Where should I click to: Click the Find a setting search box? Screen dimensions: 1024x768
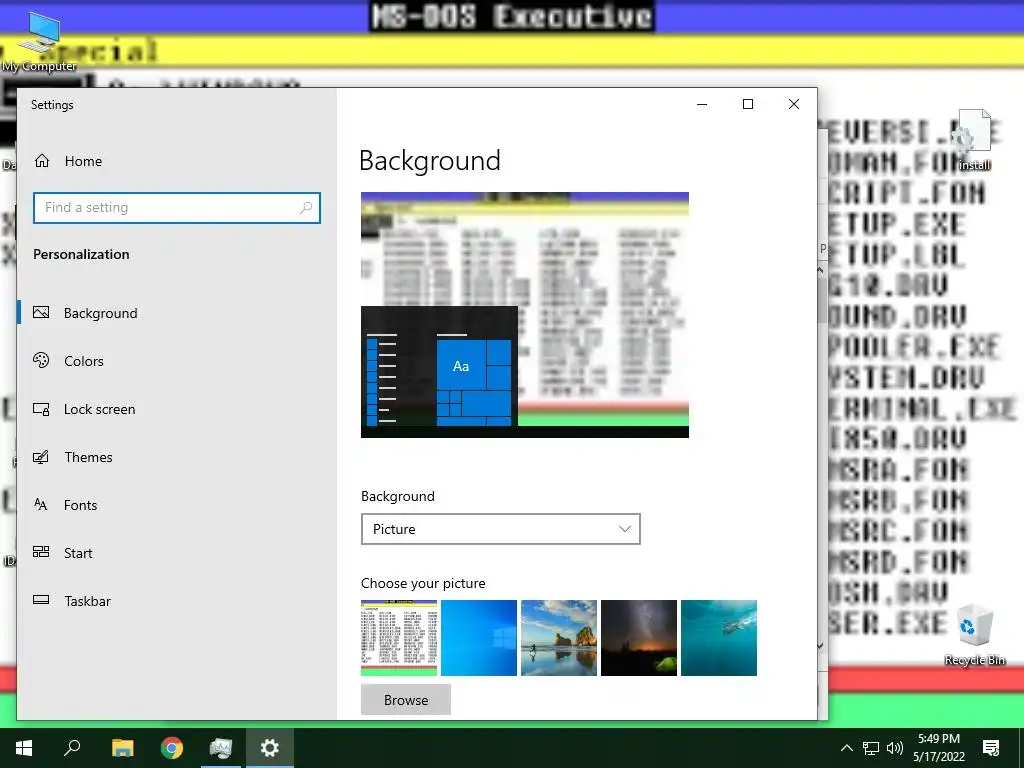(177, 208)
